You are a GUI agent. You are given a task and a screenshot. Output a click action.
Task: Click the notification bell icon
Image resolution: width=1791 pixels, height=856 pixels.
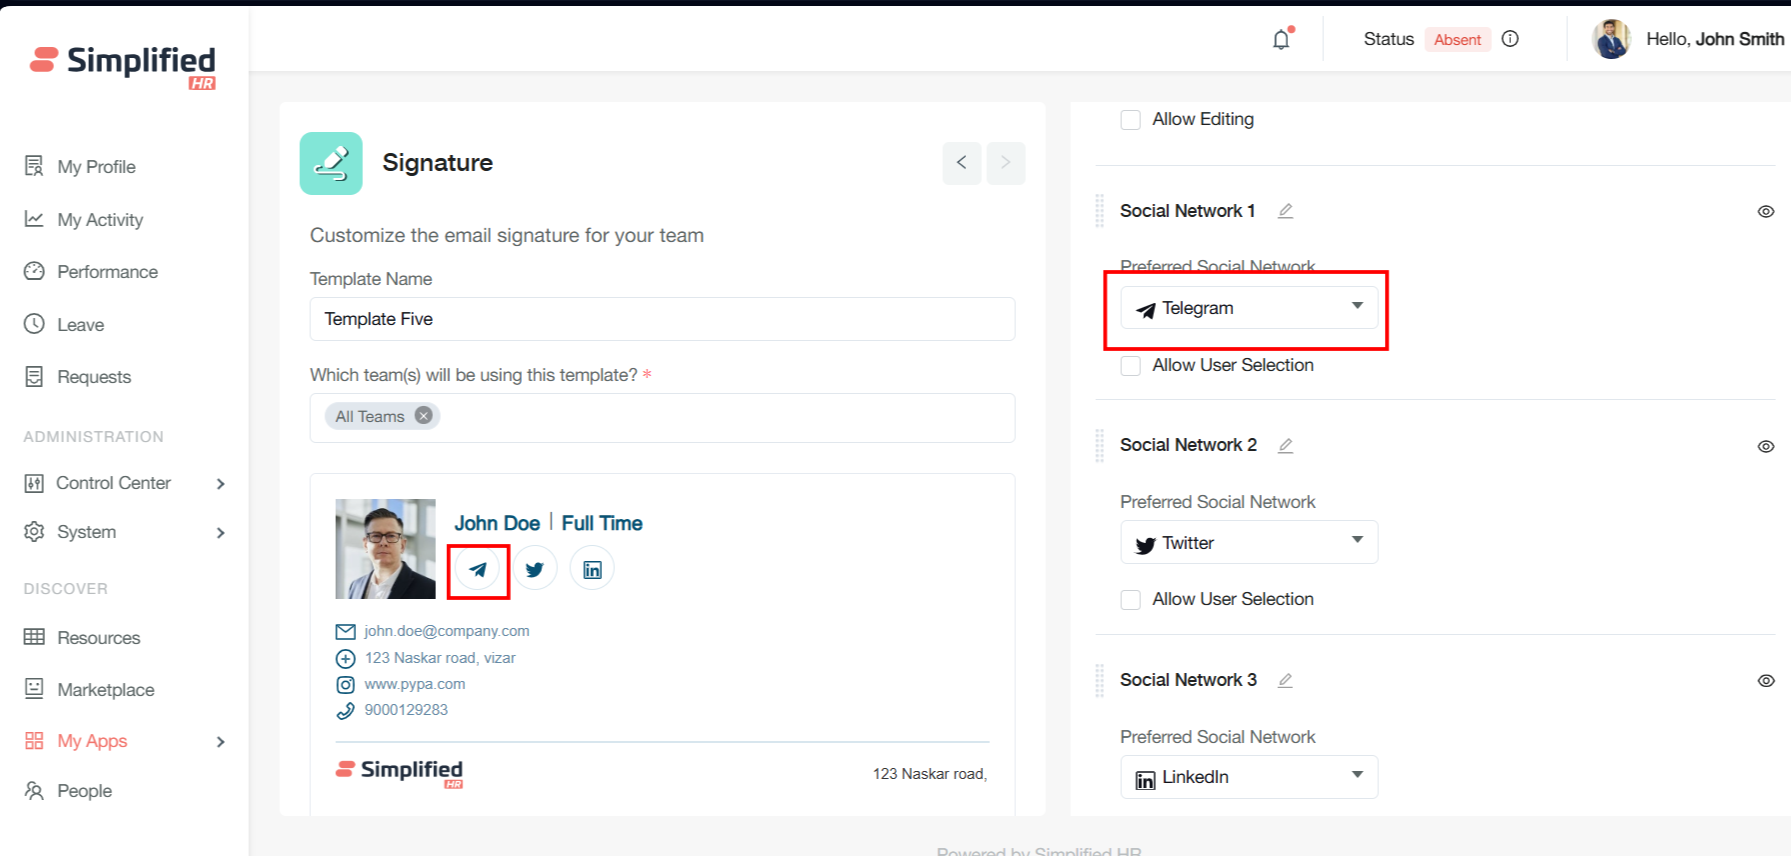(1281, 40)
